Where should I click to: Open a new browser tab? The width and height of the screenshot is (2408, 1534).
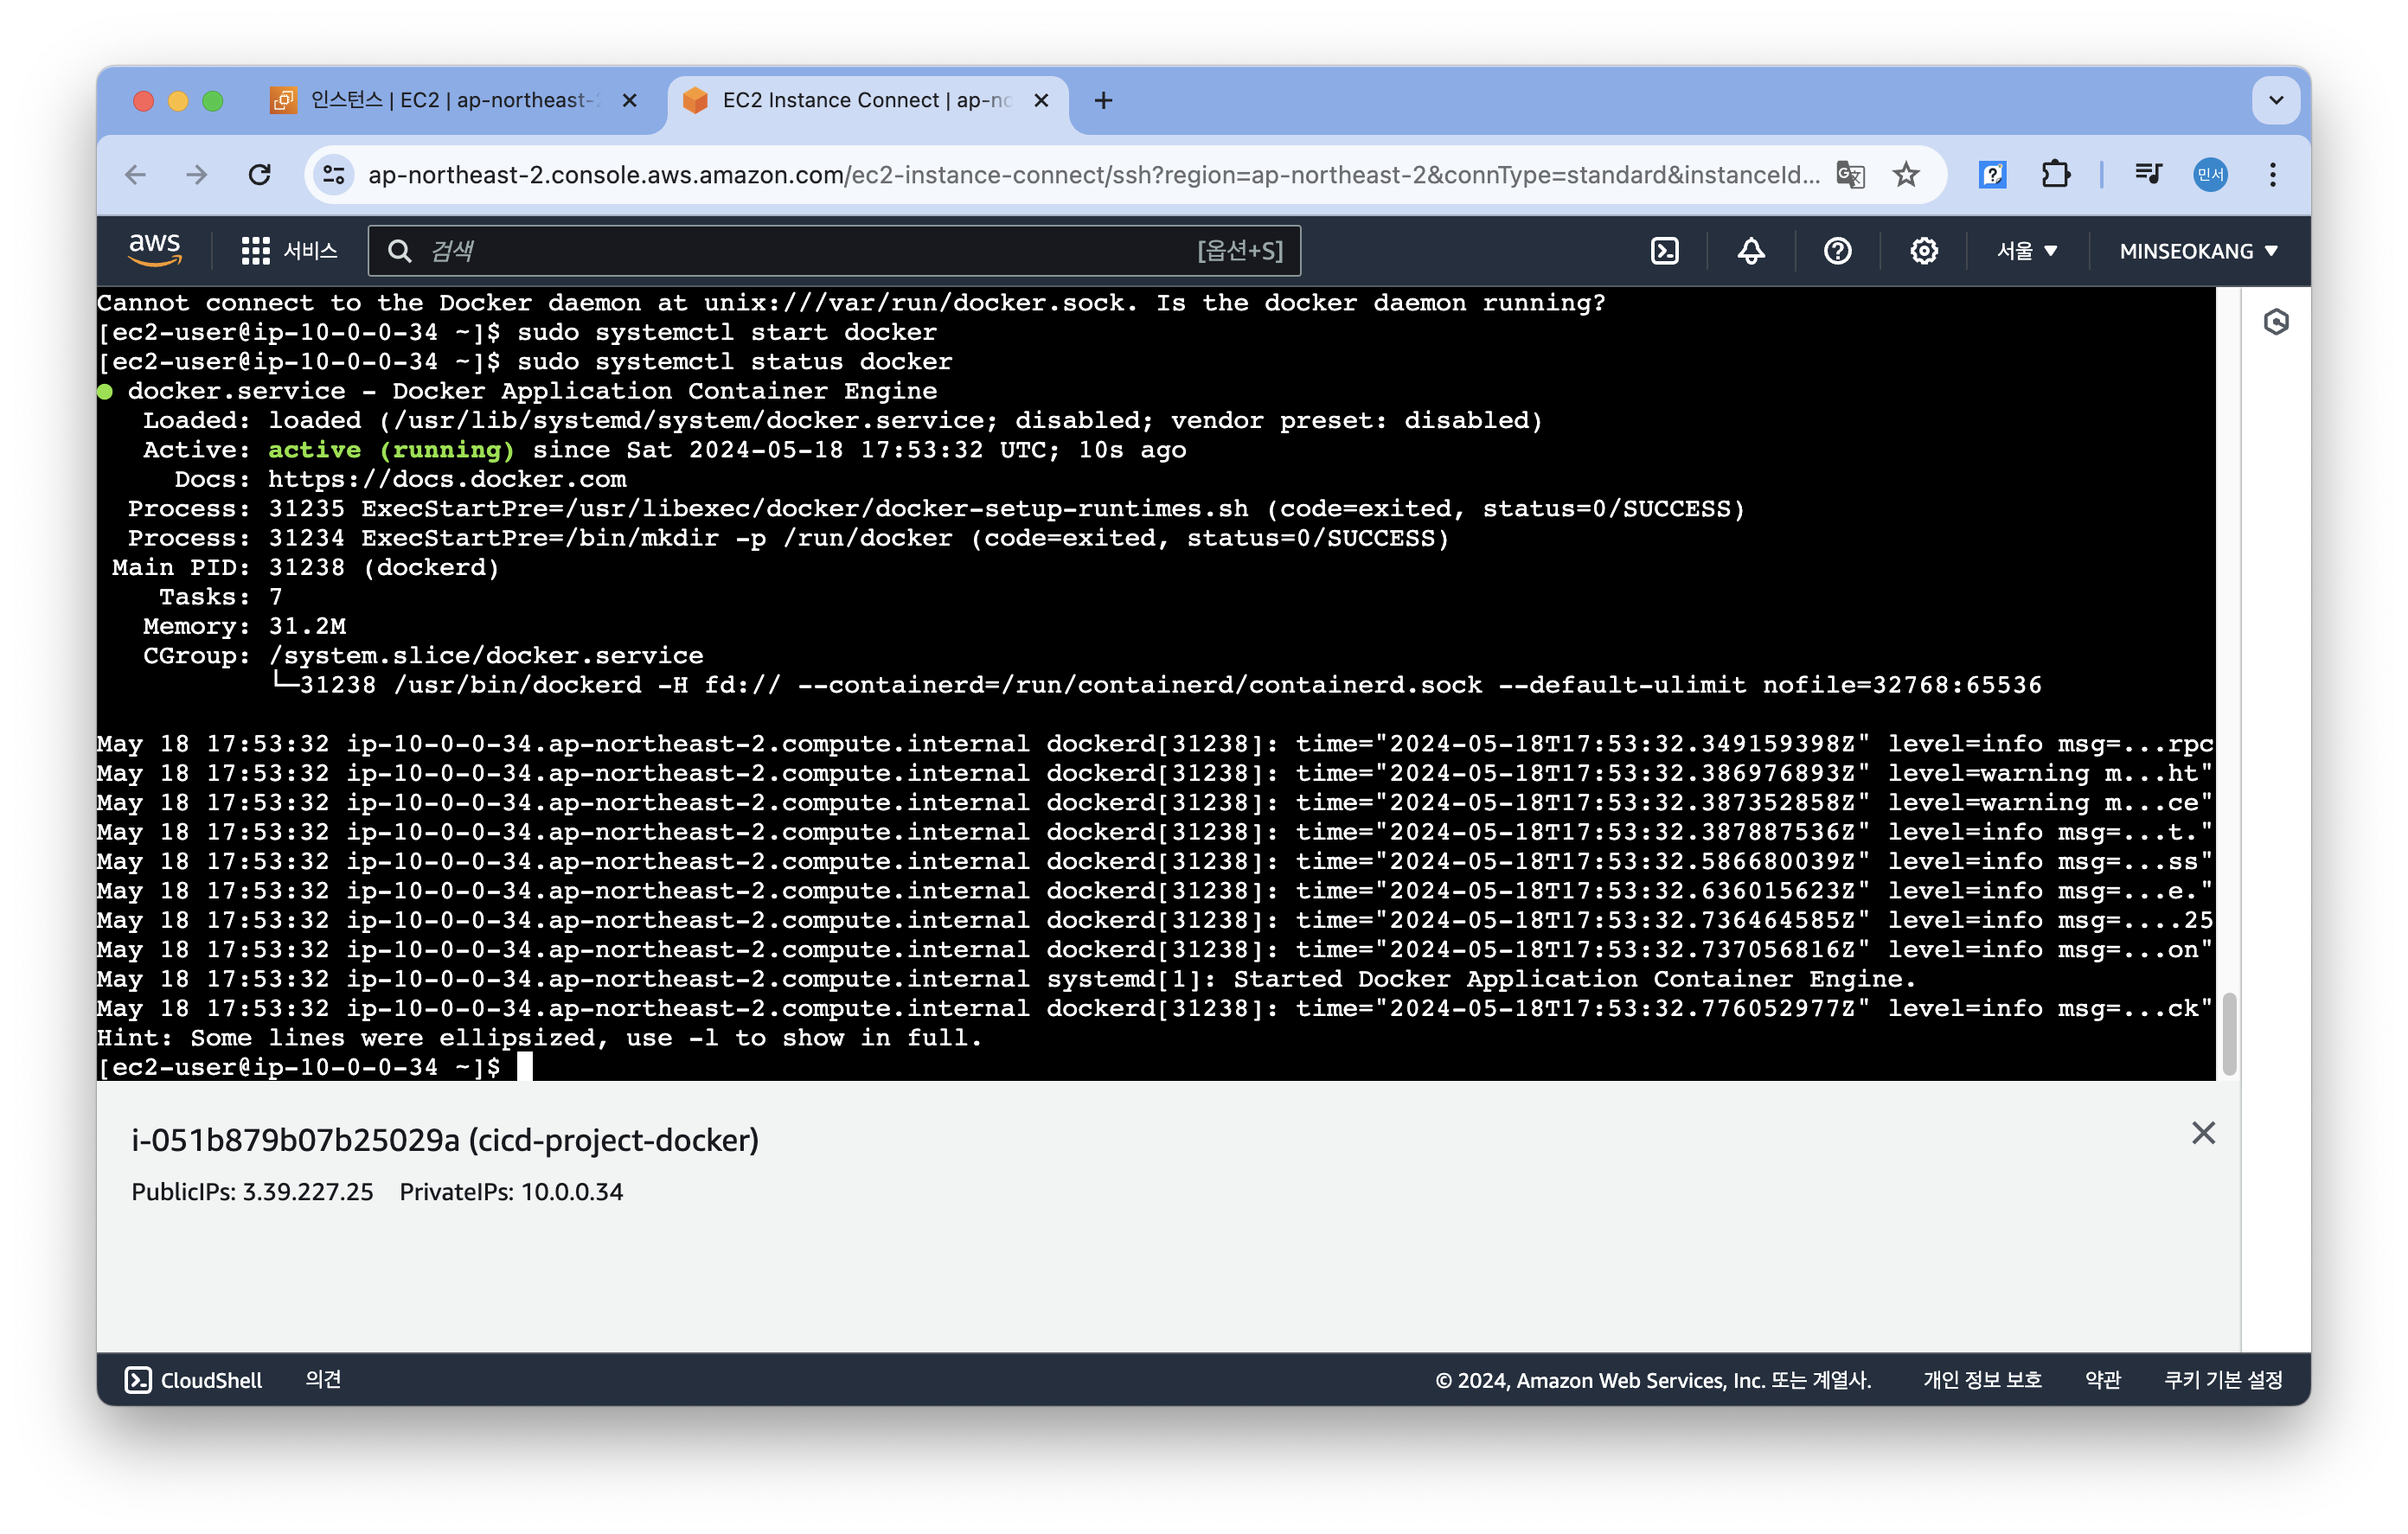[x=1103, y=100]
